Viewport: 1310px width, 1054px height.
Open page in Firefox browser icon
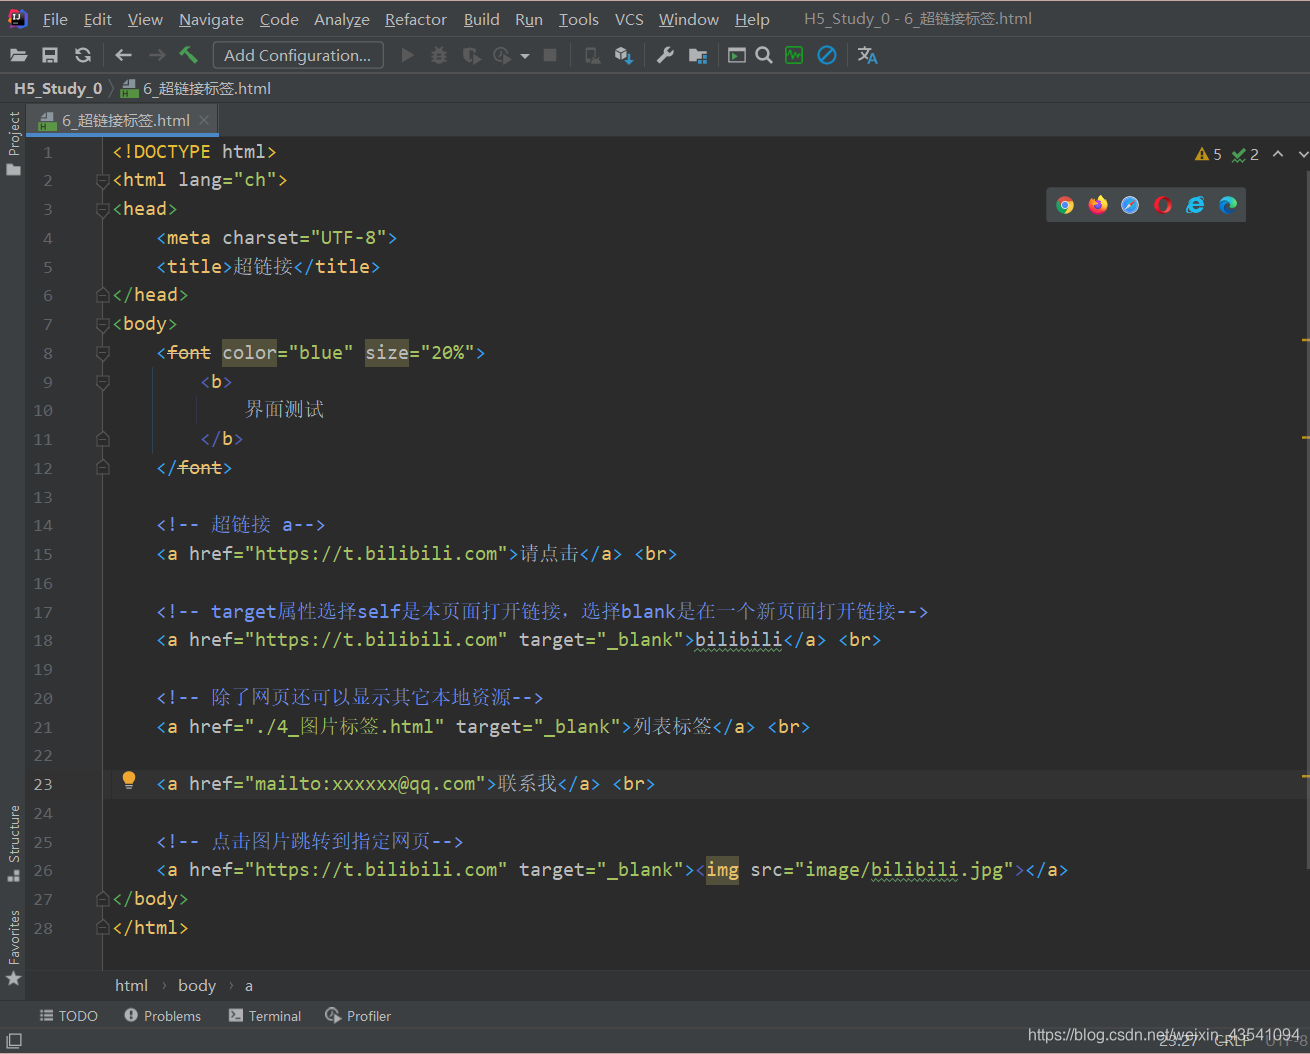click(x=1098, y=205)
